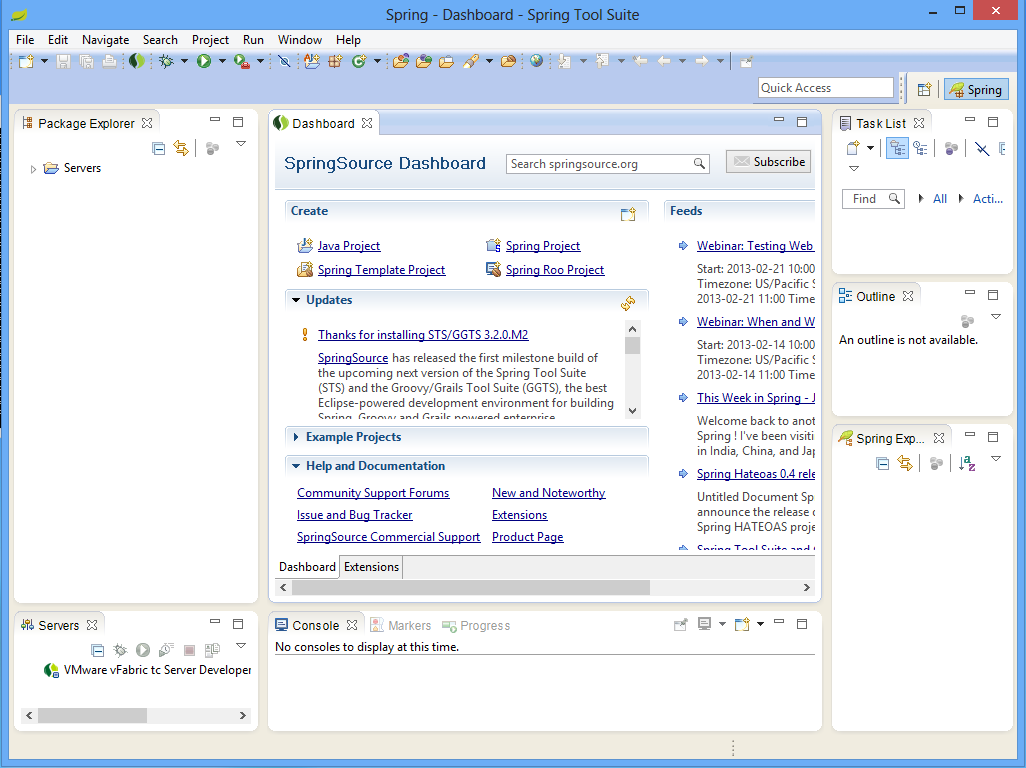Open the Spring perspective button top right
This screenshot has height=768, width=1026.
pos(975,89)
